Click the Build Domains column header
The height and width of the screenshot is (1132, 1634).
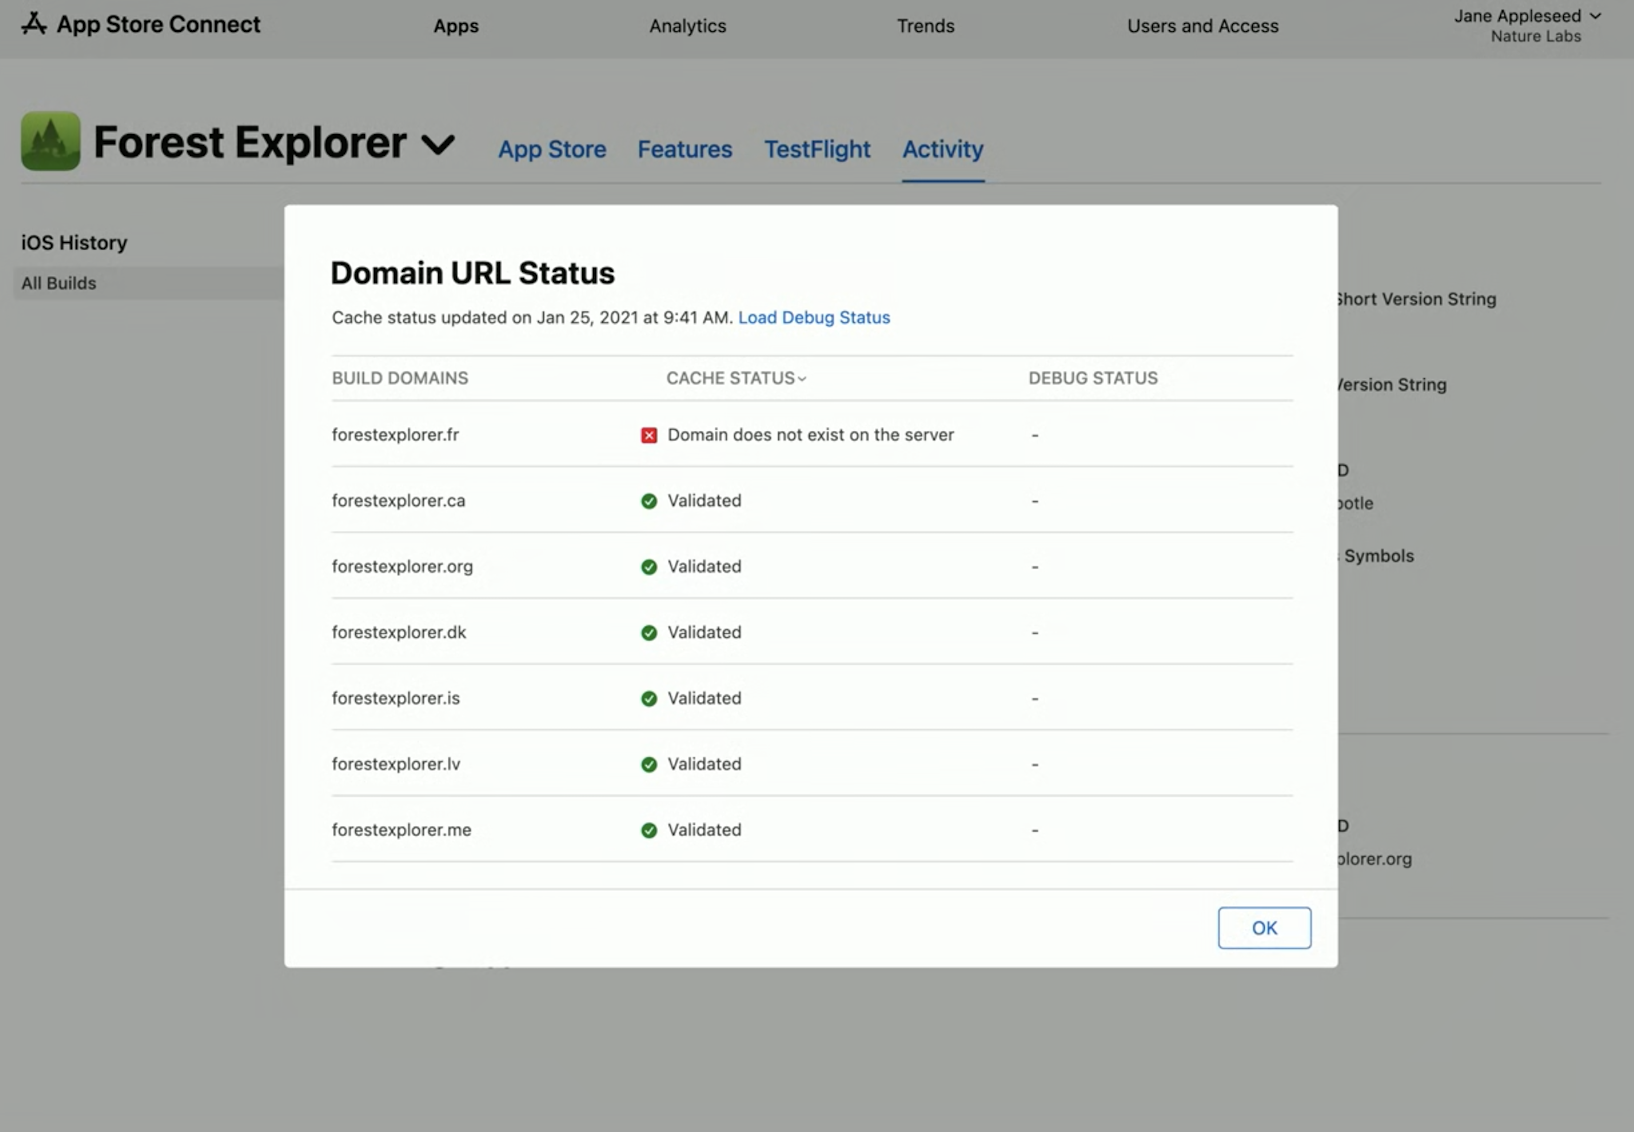pyautogui.click(x=400, y=378)
